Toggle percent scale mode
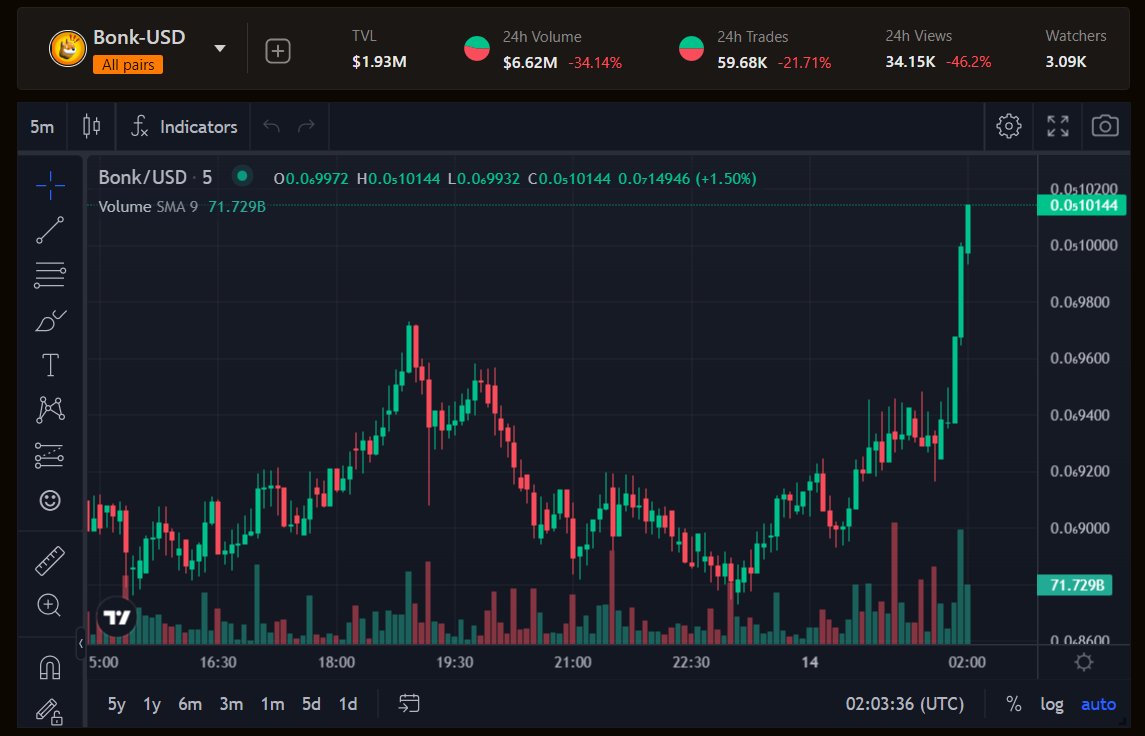The width and height of the screenshot is (1145, 736). pyautogui.click(x=1014, y=704)
